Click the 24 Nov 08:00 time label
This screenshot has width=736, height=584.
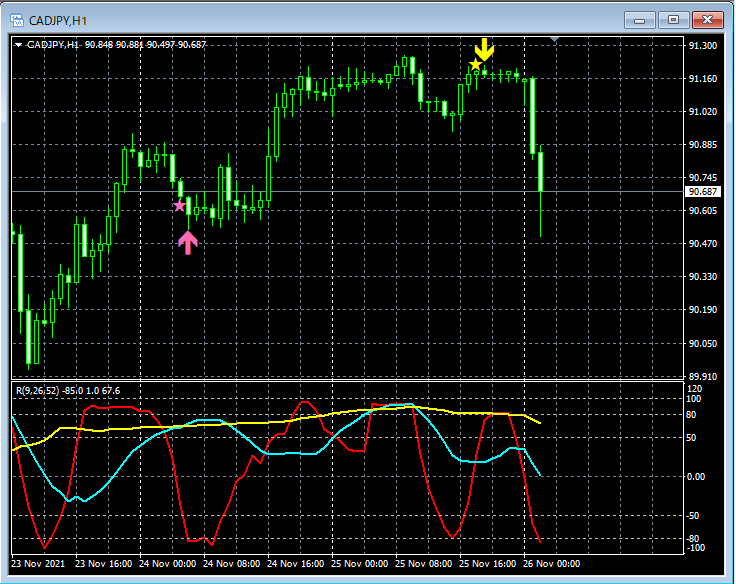tap(231, 563)
